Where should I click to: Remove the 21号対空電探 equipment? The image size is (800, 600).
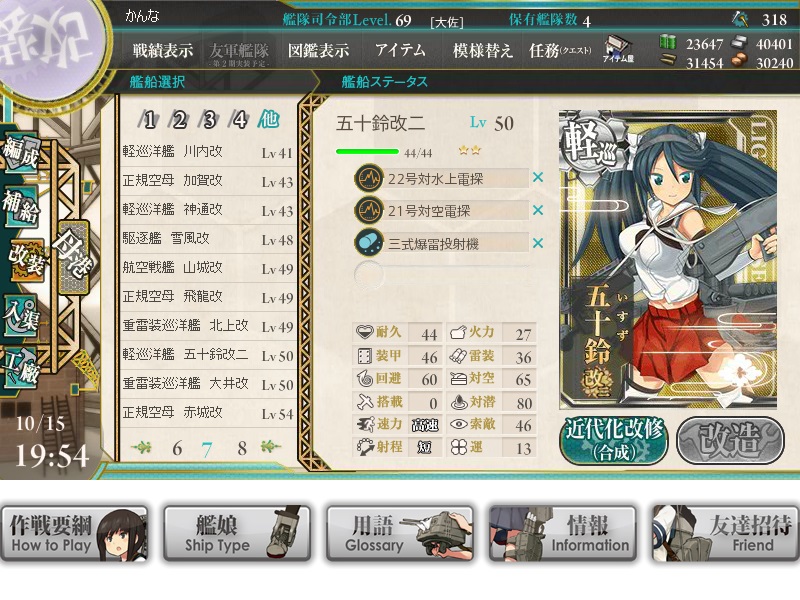coord(538,210)
